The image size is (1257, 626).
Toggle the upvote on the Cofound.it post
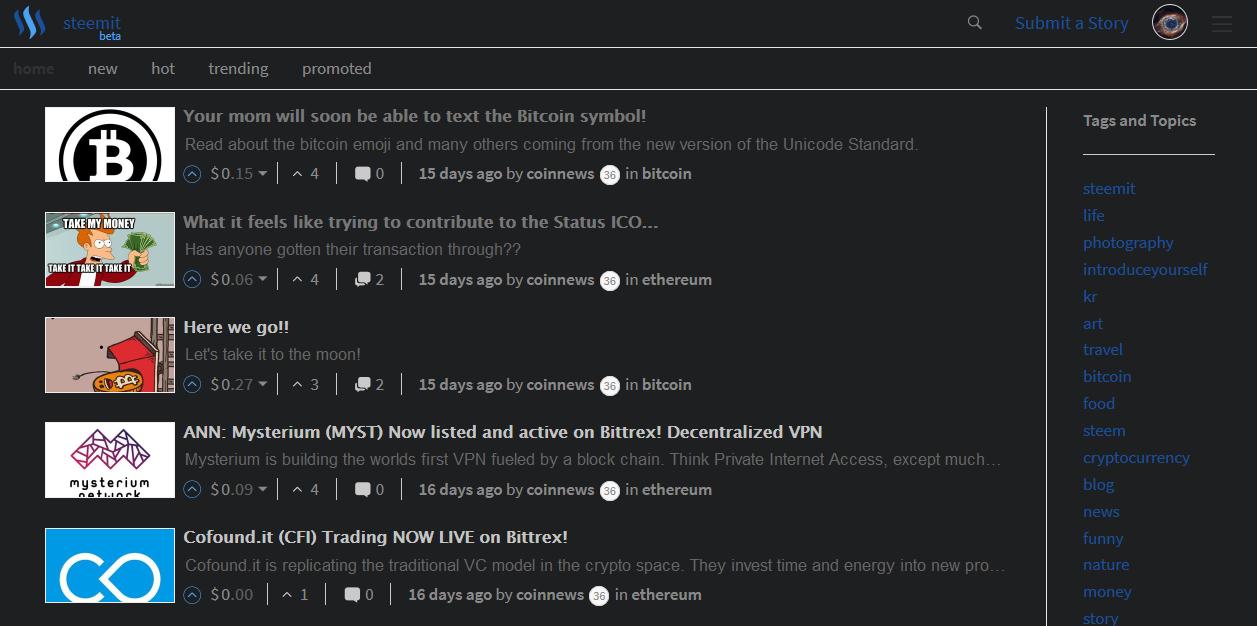(191, 593)
